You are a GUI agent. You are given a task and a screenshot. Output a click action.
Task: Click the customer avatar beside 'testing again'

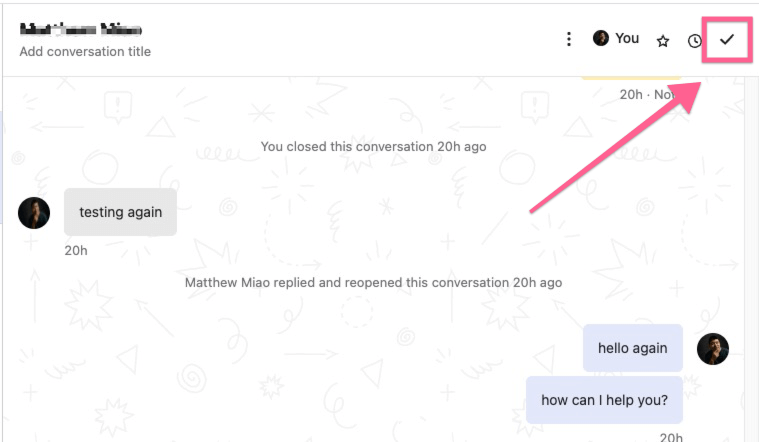pos(34,212)
